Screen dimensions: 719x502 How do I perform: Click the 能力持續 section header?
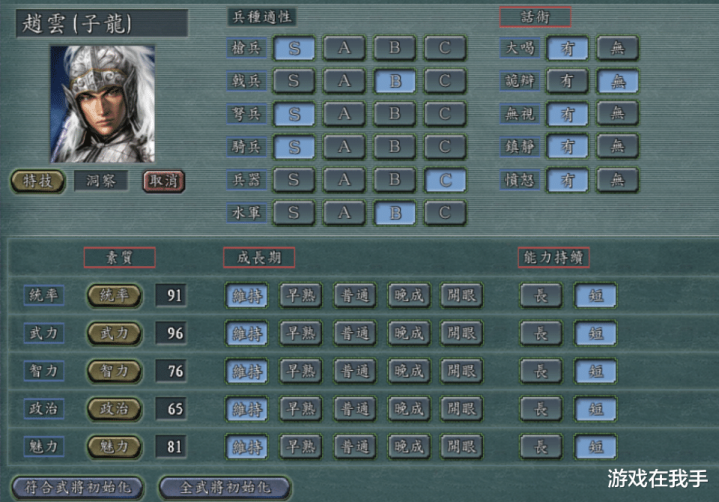pyautogui.click(x=553, y=258)
